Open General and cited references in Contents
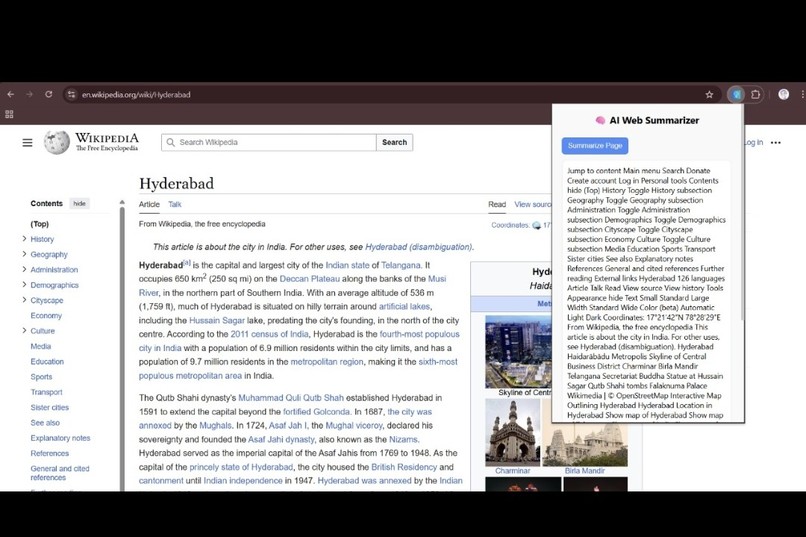 (x=60, y=473)
